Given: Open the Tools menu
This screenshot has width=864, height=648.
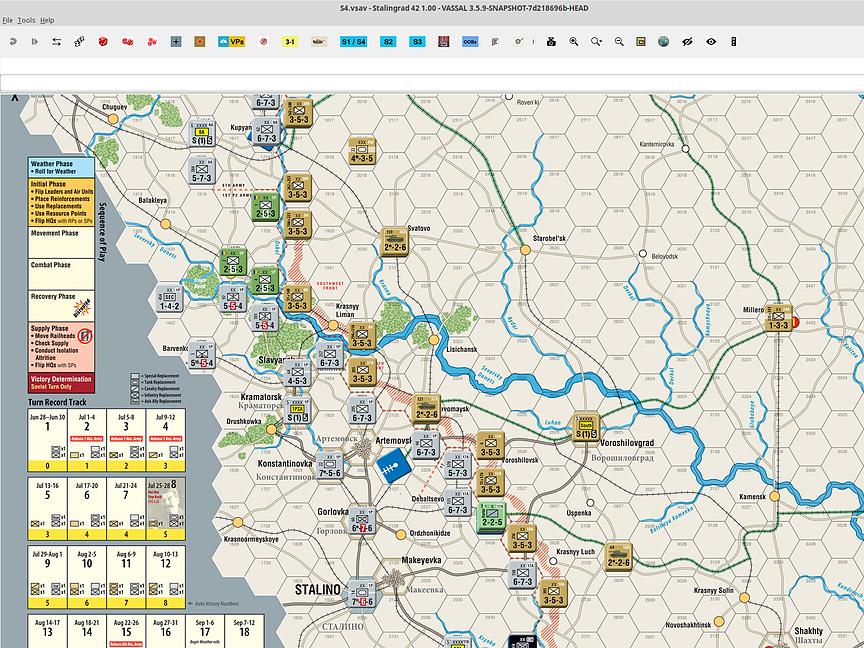Looking at the screenshot, I should click(26, 20).
